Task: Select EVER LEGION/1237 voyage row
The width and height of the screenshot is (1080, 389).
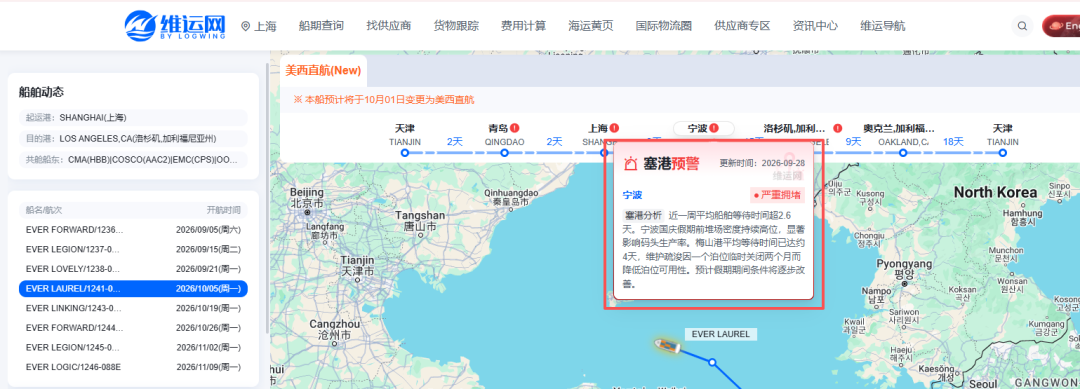Action: (133, 249)
